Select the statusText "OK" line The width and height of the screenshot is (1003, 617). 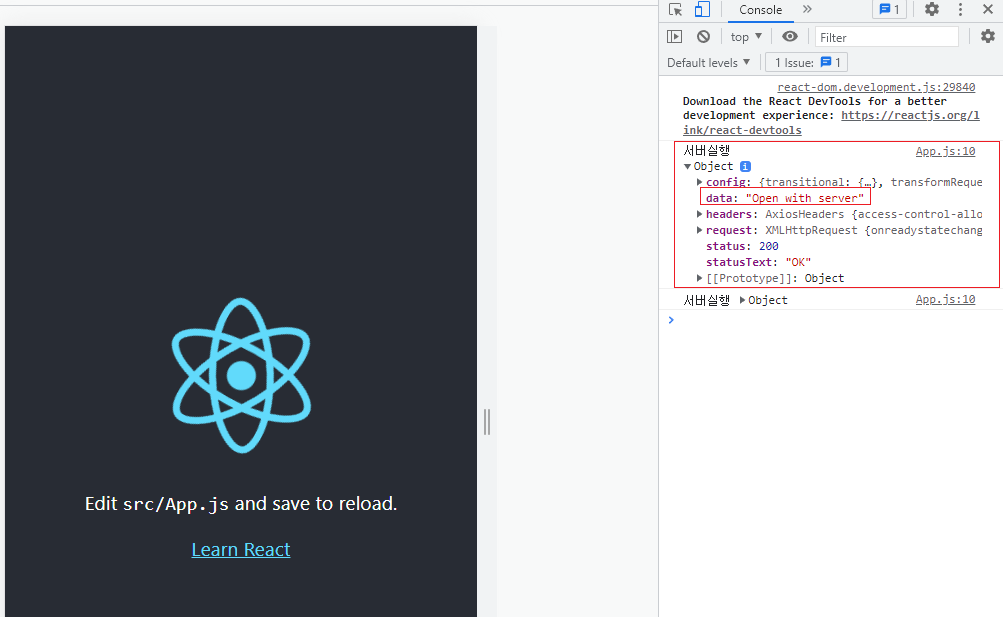pos(759,262)
